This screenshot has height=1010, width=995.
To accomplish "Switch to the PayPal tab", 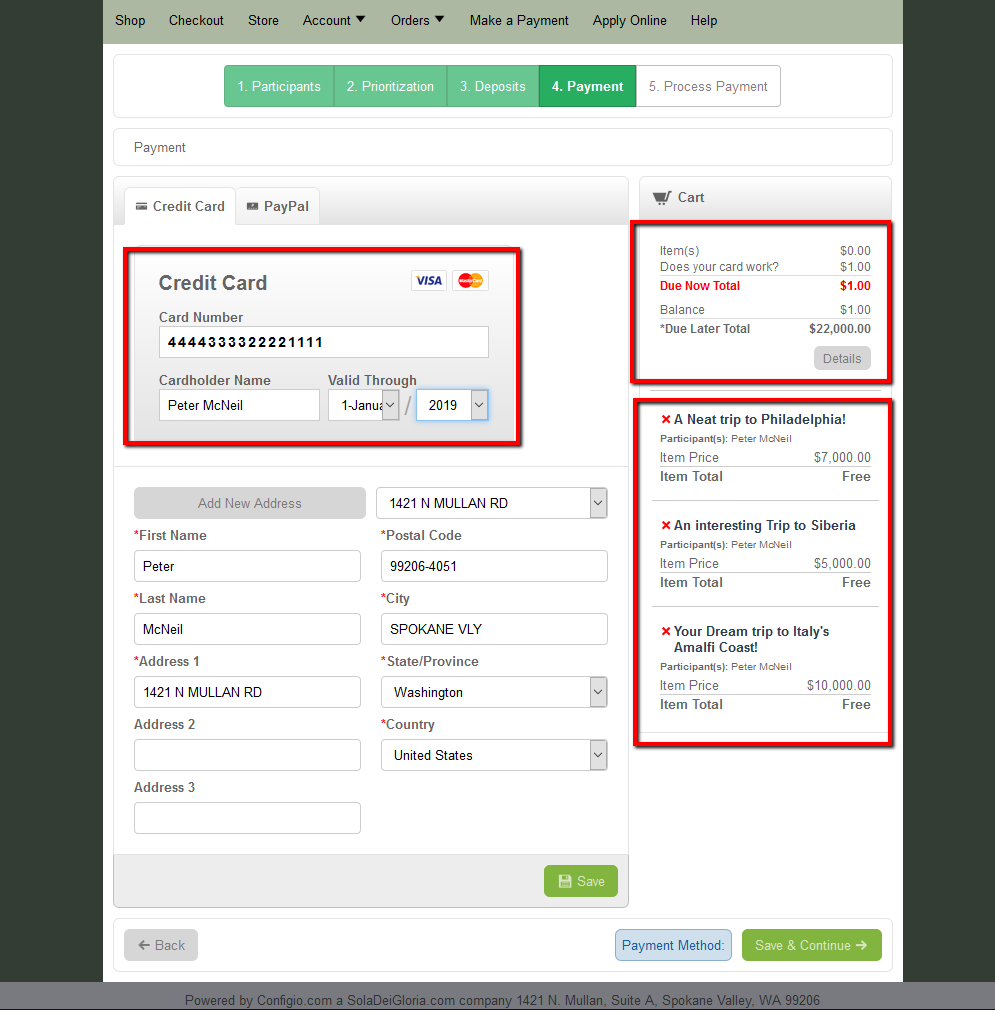I will 278,206.
